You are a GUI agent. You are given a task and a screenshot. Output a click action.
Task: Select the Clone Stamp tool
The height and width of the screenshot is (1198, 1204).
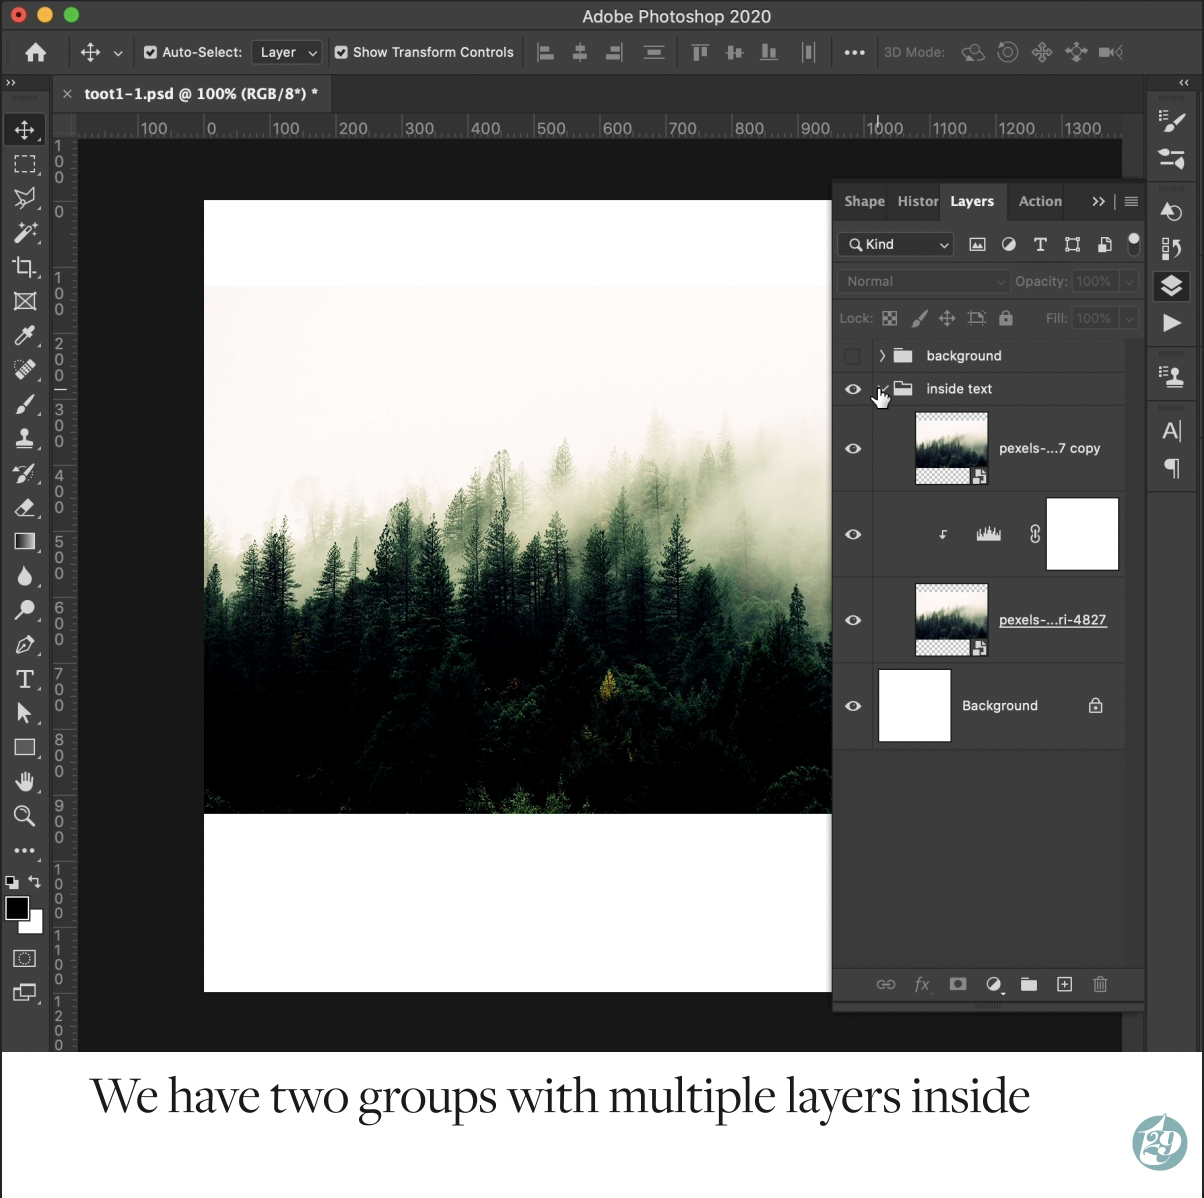click(25, 439)
